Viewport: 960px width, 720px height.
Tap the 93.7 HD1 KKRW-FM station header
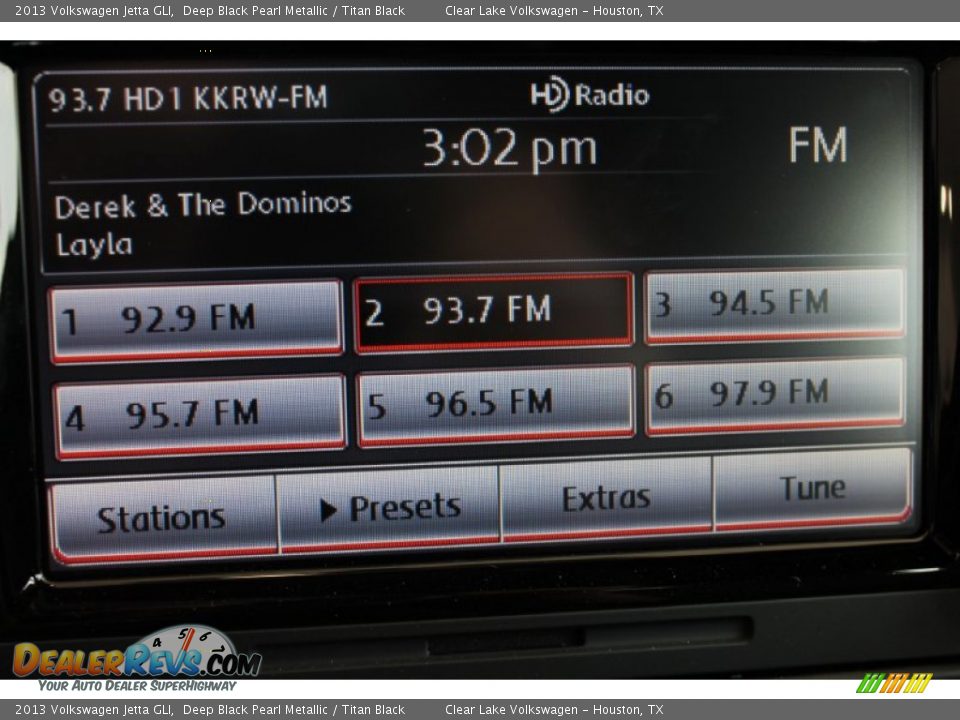[x=188, y=98]
